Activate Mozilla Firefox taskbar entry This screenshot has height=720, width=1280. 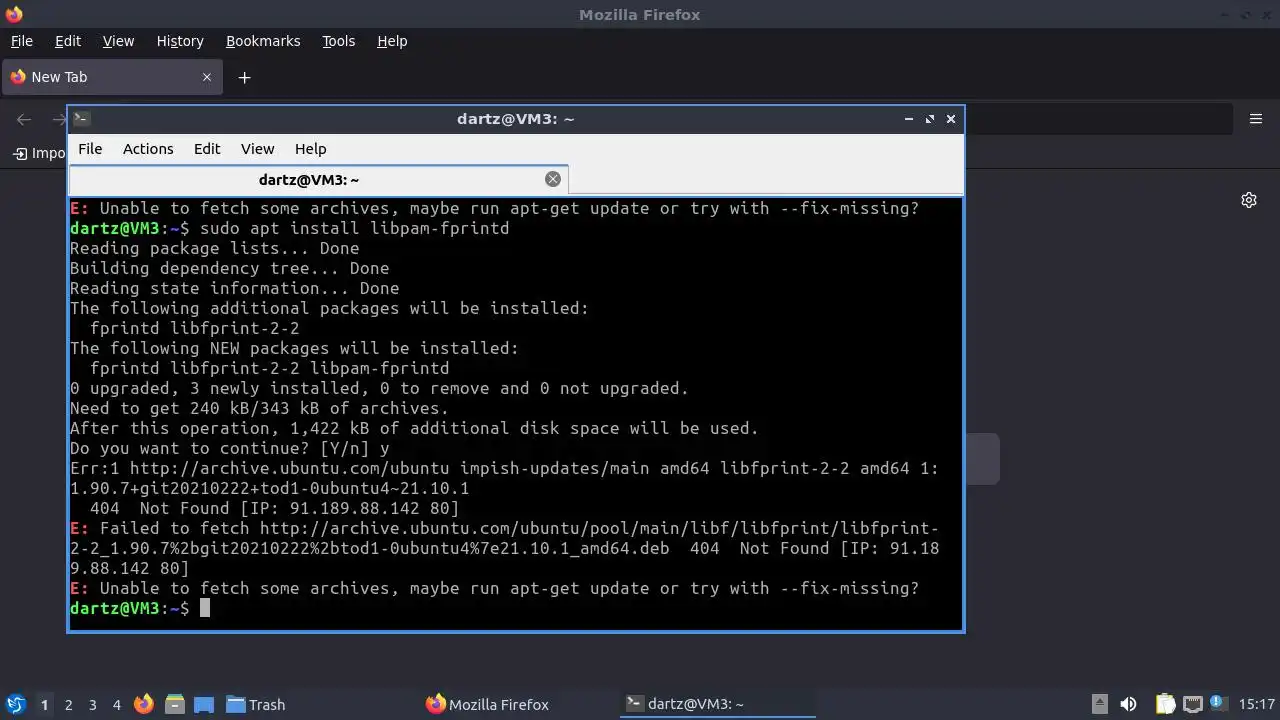[x=487, y=704]
